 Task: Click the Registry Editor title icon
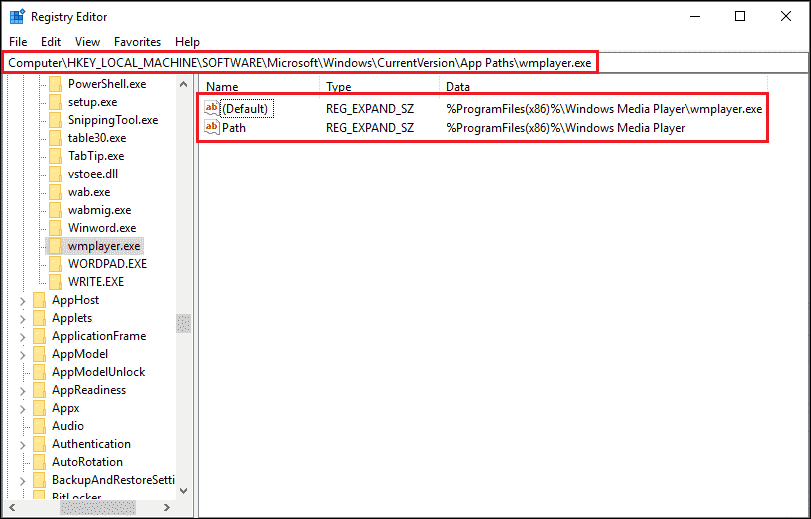17,17
